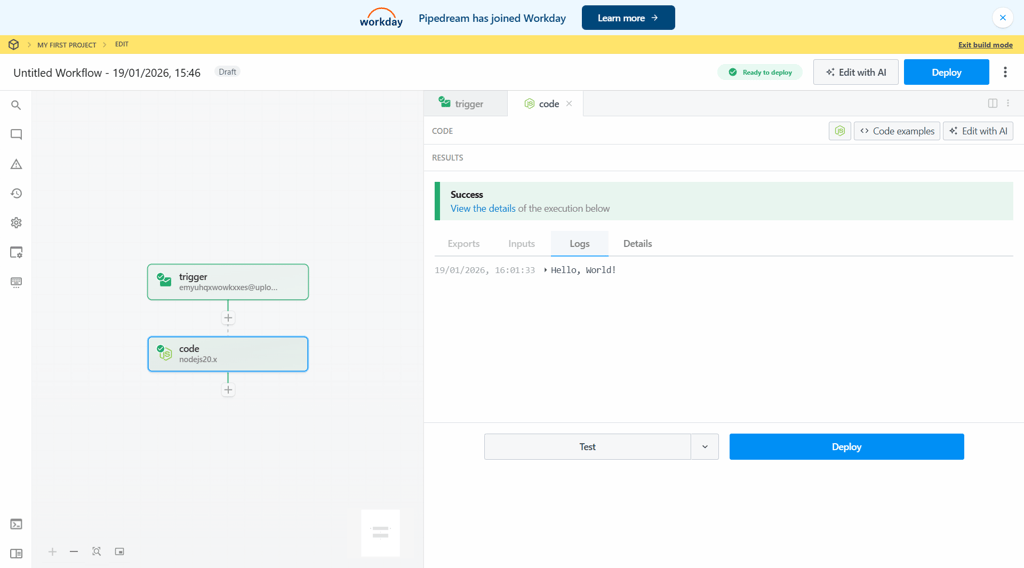Click the Success heading in results banner

(x=467, y=195)
